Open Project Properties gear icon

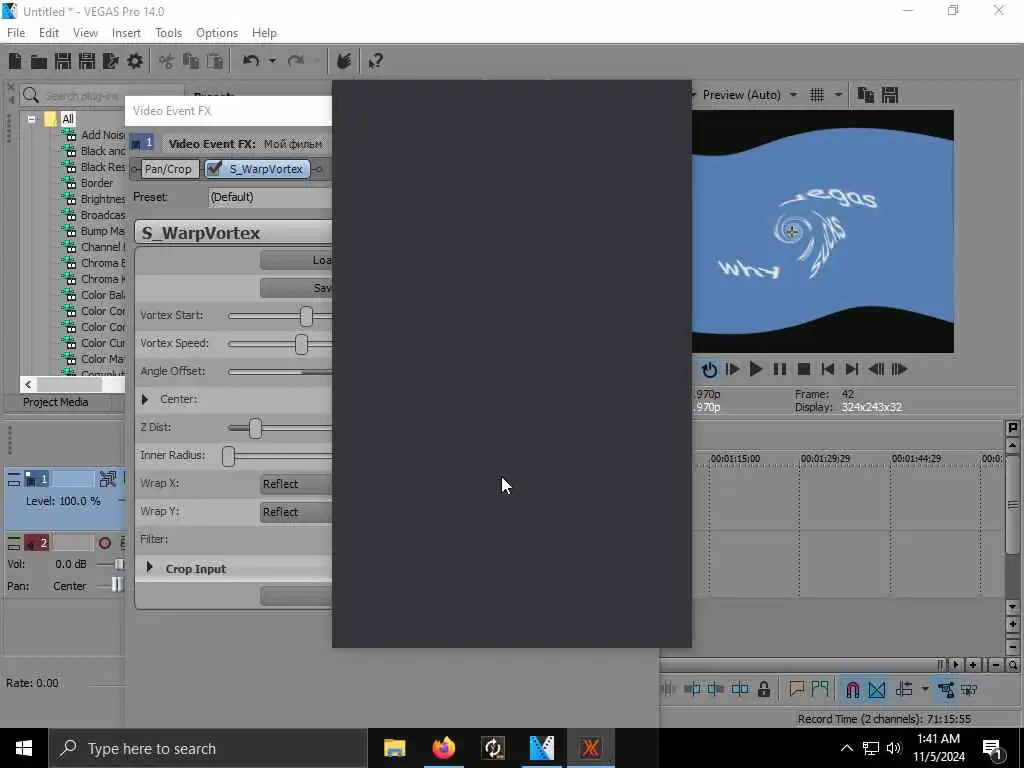pos(135,61)
